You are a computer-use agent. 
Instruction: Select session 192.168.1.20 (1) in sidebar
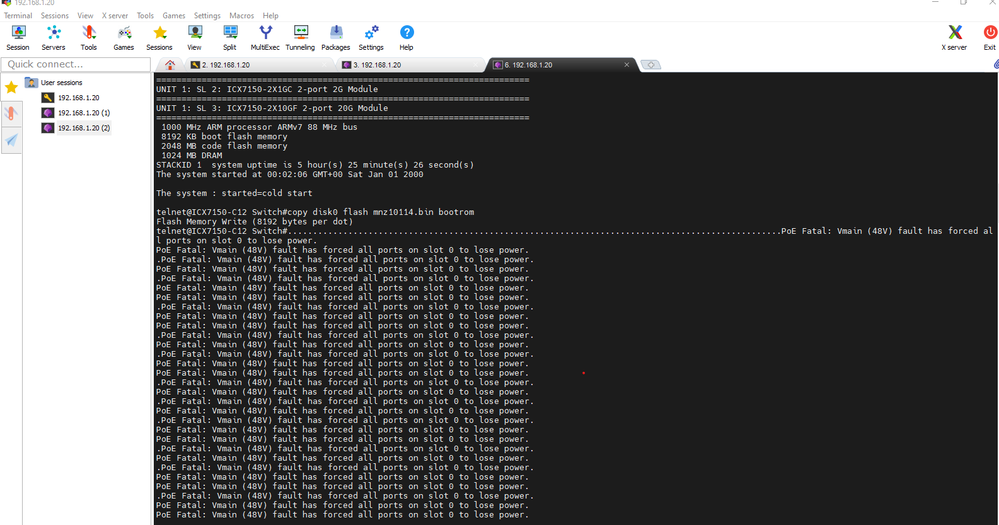coord(83,113)
